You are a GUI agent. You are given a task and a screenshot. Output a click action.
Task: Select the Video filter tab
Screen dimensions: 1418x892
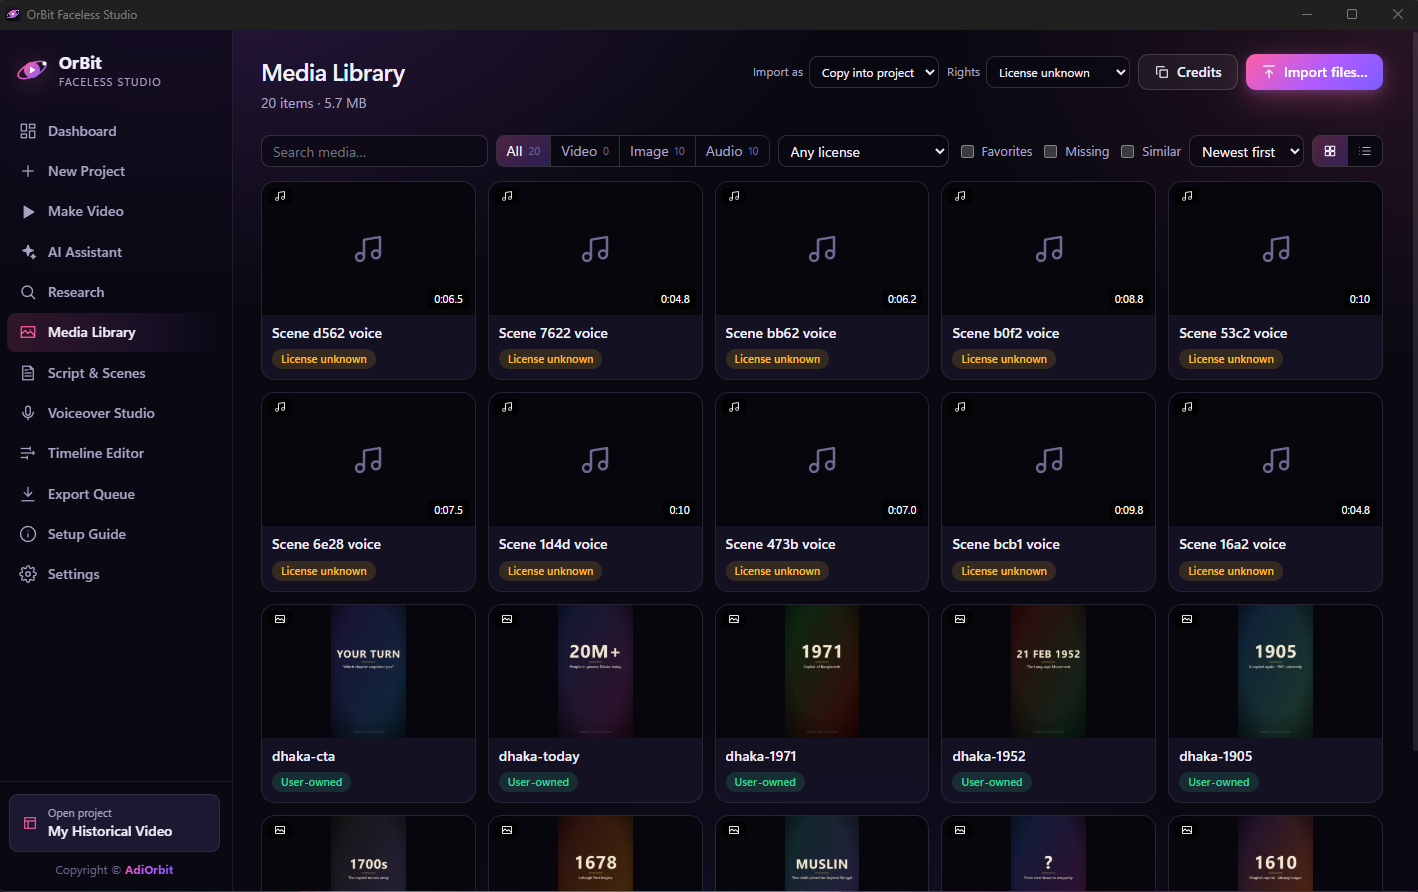click(x=585, y=151)
